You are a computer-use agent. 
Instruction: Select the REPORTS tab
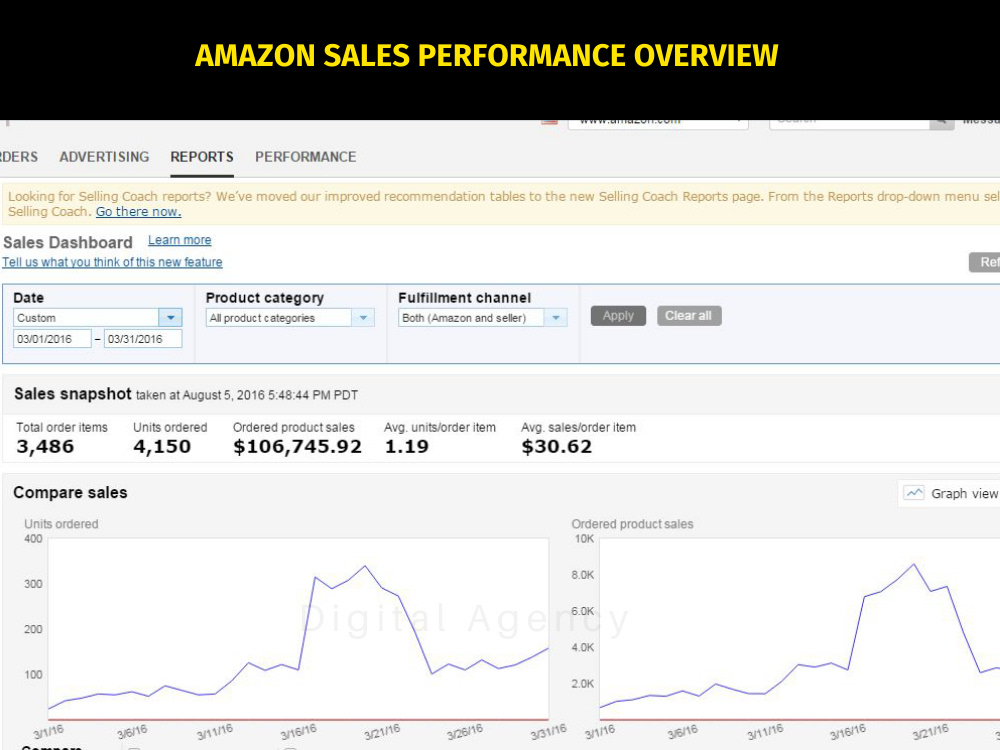202,157
